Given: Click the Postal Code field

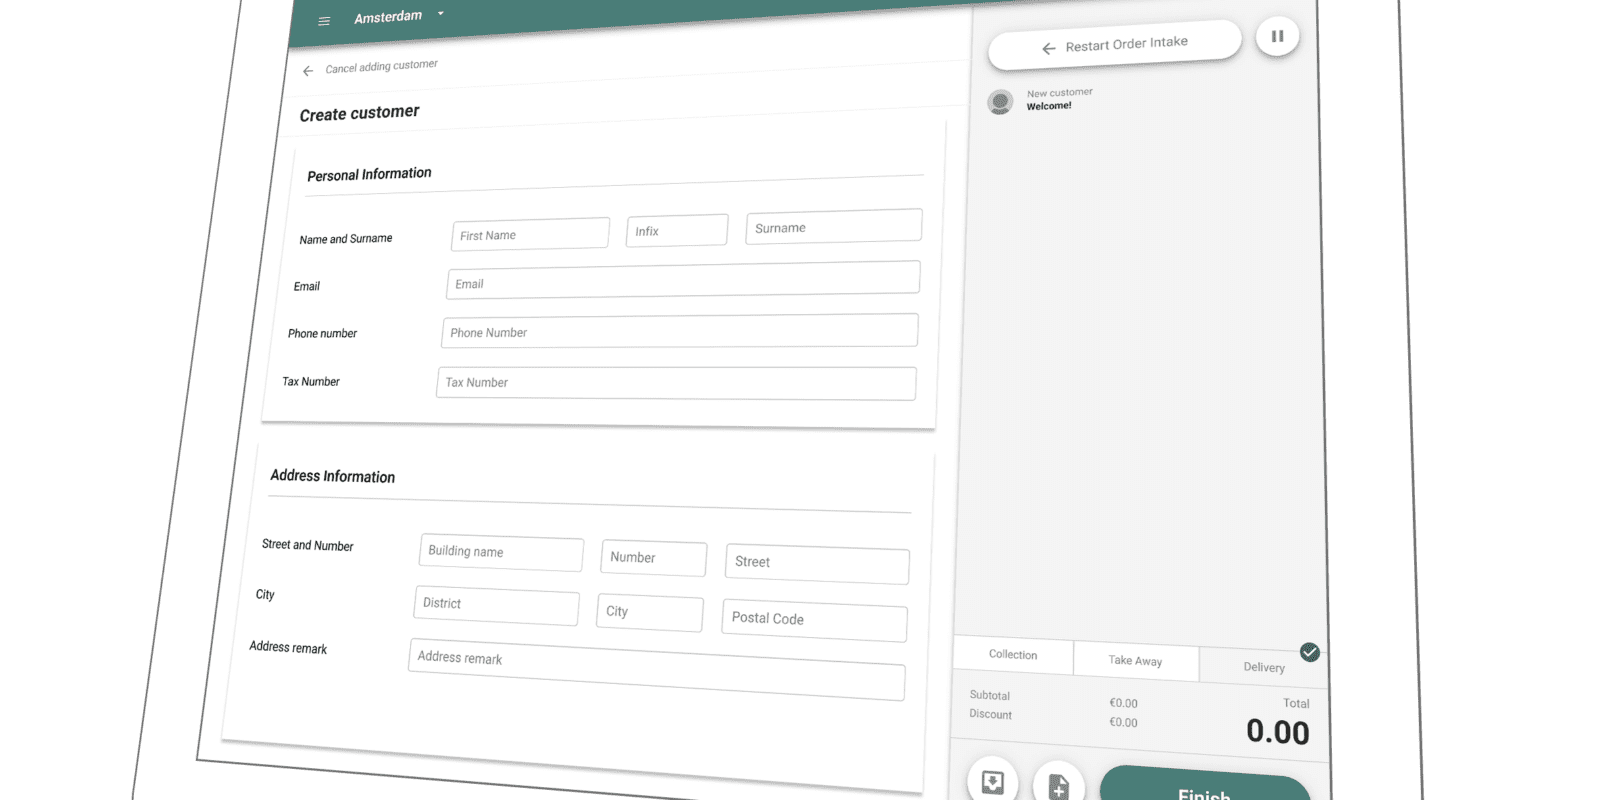Looking at the screenshot, I should tap(814, 620).
